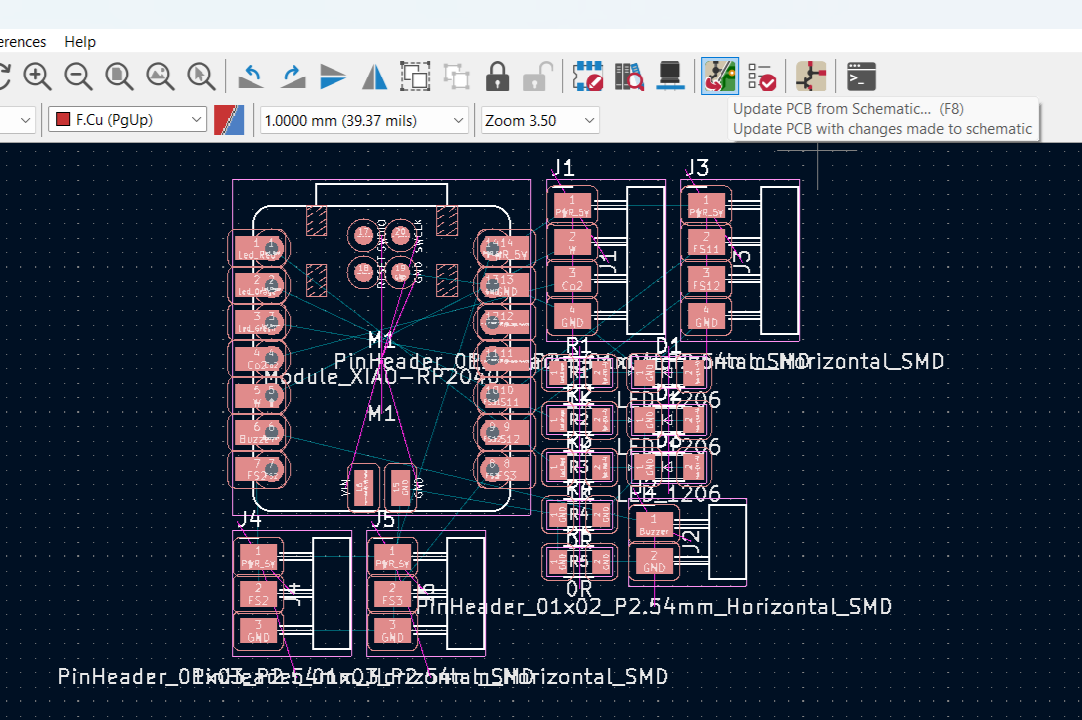Select the rotated J2 label on connector
The image size is (1082, 720).
tap(691, 543)
